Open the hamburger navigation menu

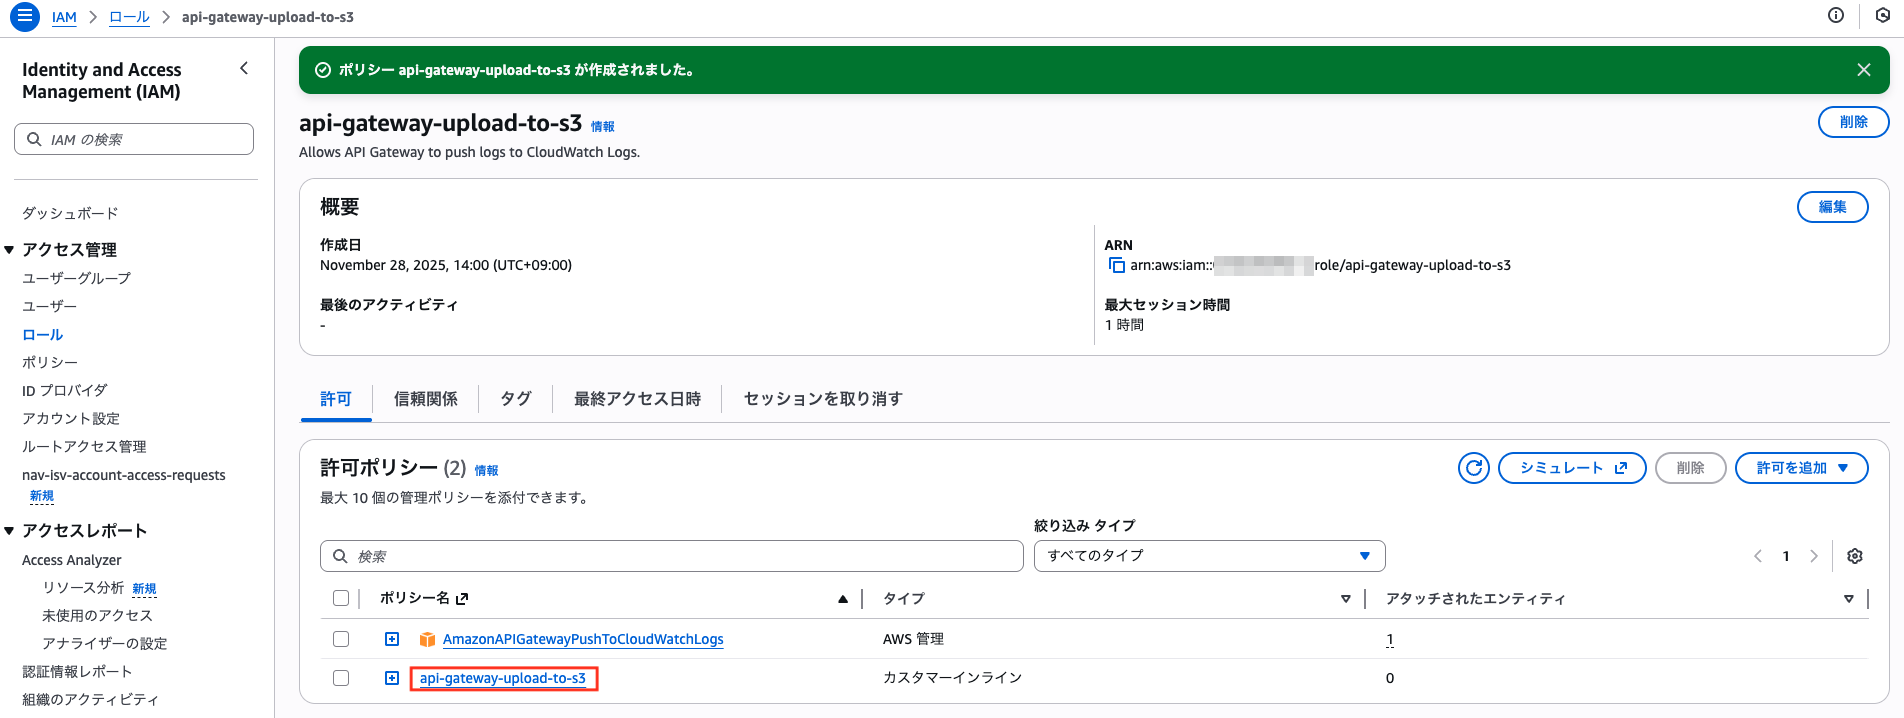24,16
